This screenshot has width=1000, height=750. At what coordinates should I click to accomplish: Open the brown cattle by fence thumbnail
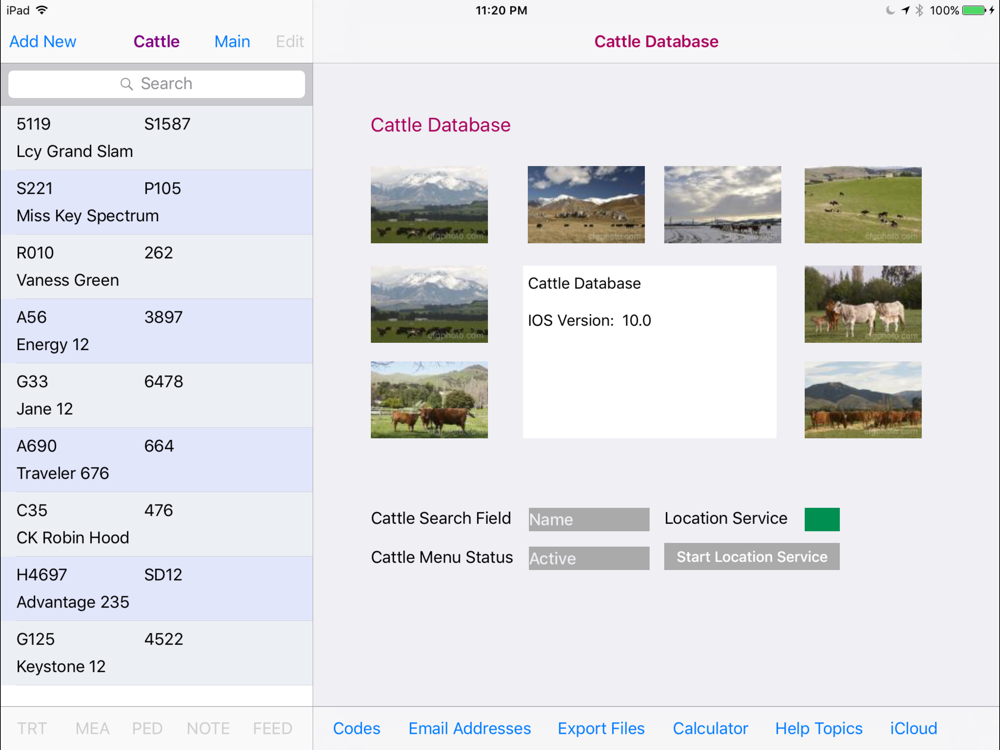pyautogui.click(x=429, y=400)
